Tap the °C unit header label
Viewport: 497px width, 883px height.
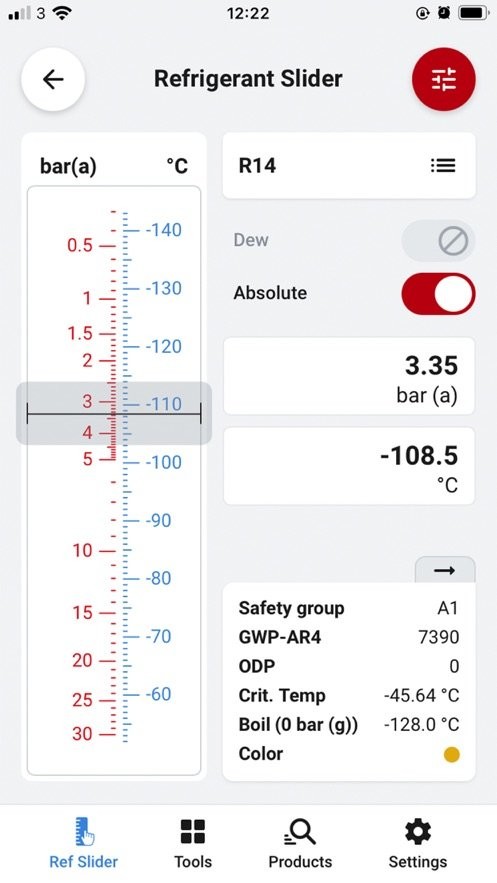(177, 166)
